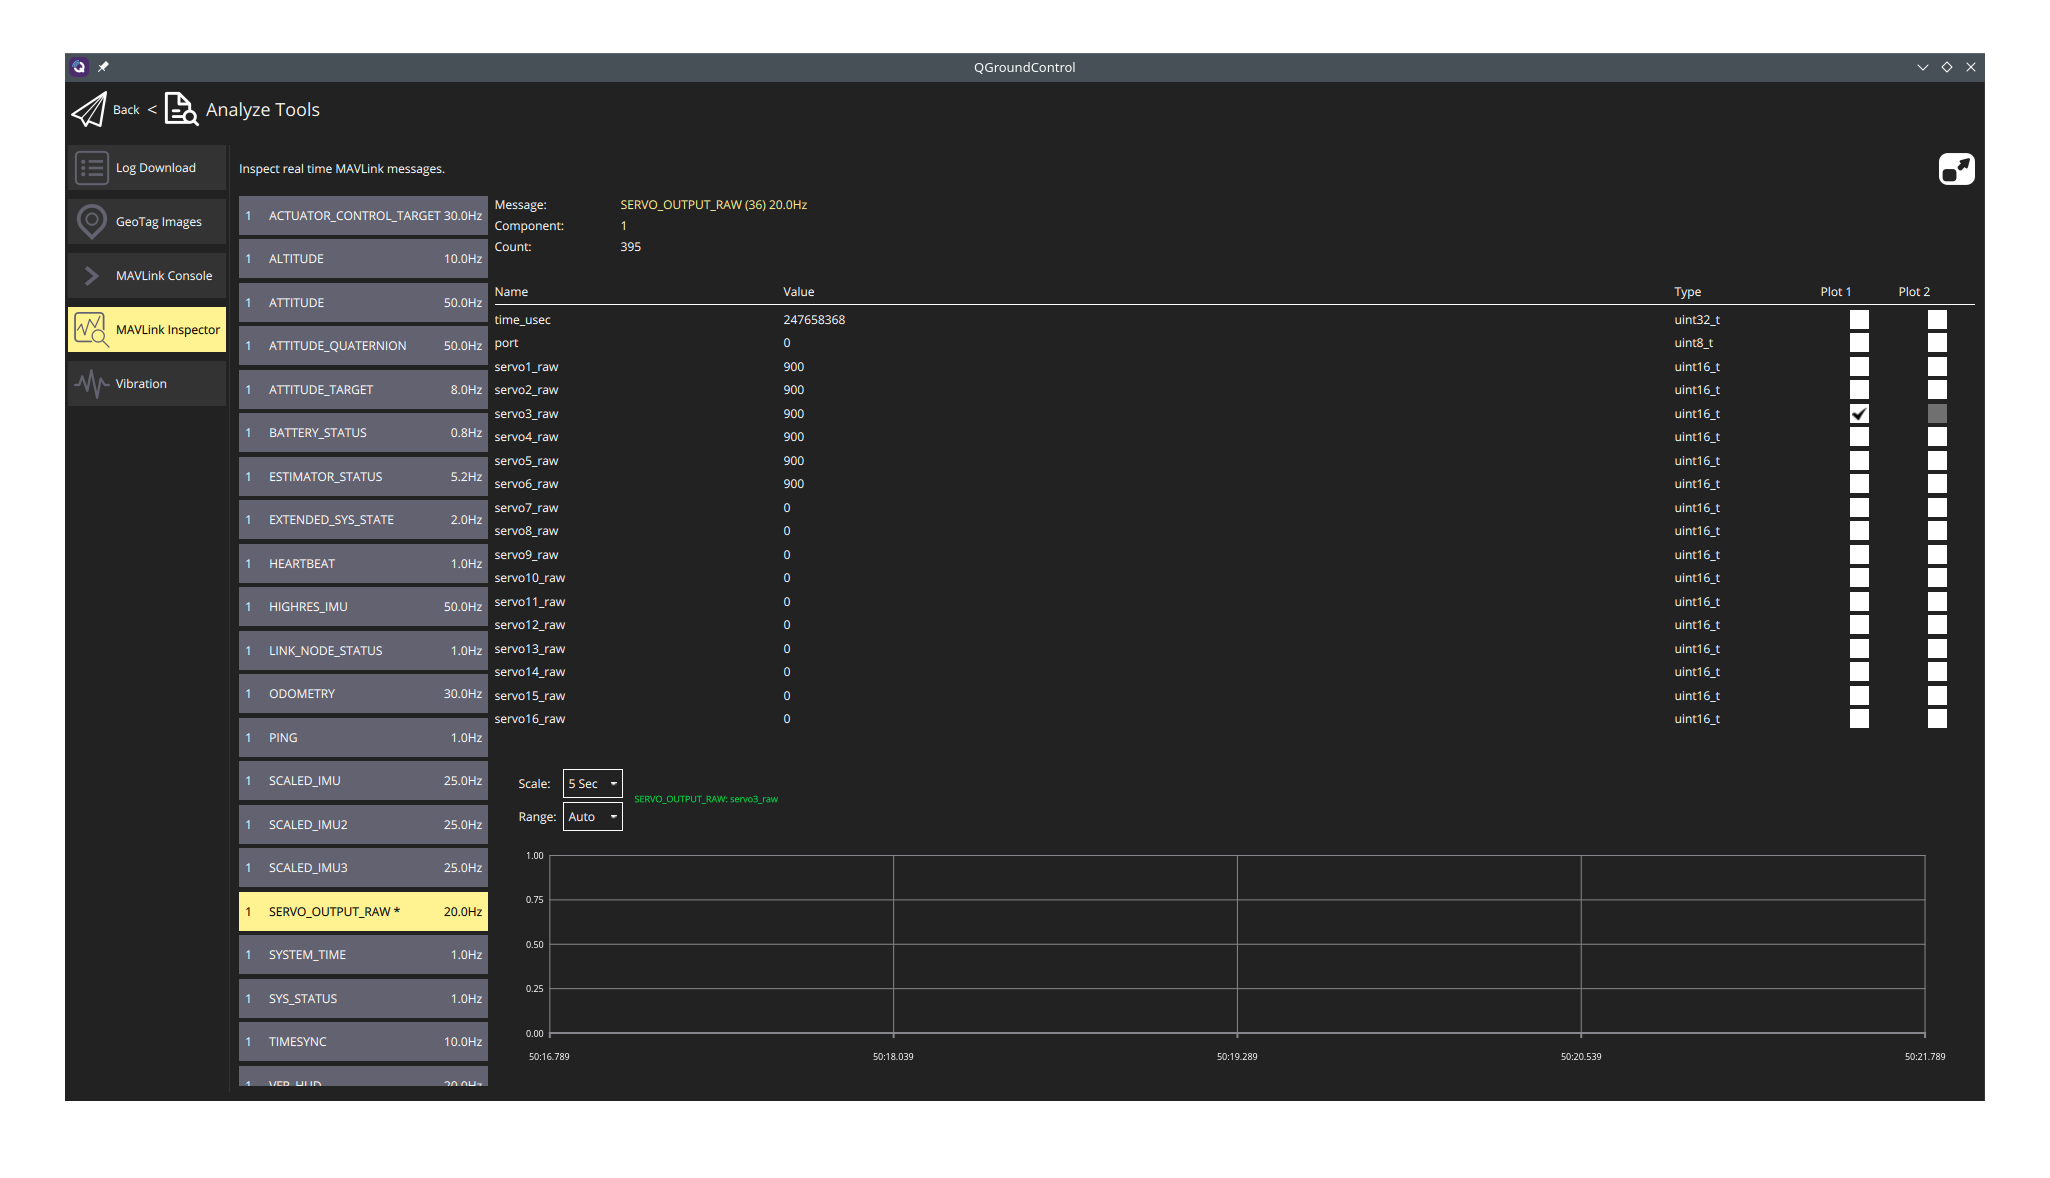
Task: Select the SCALED_IMU 25.0Hz message
Action: click(363, 781)
